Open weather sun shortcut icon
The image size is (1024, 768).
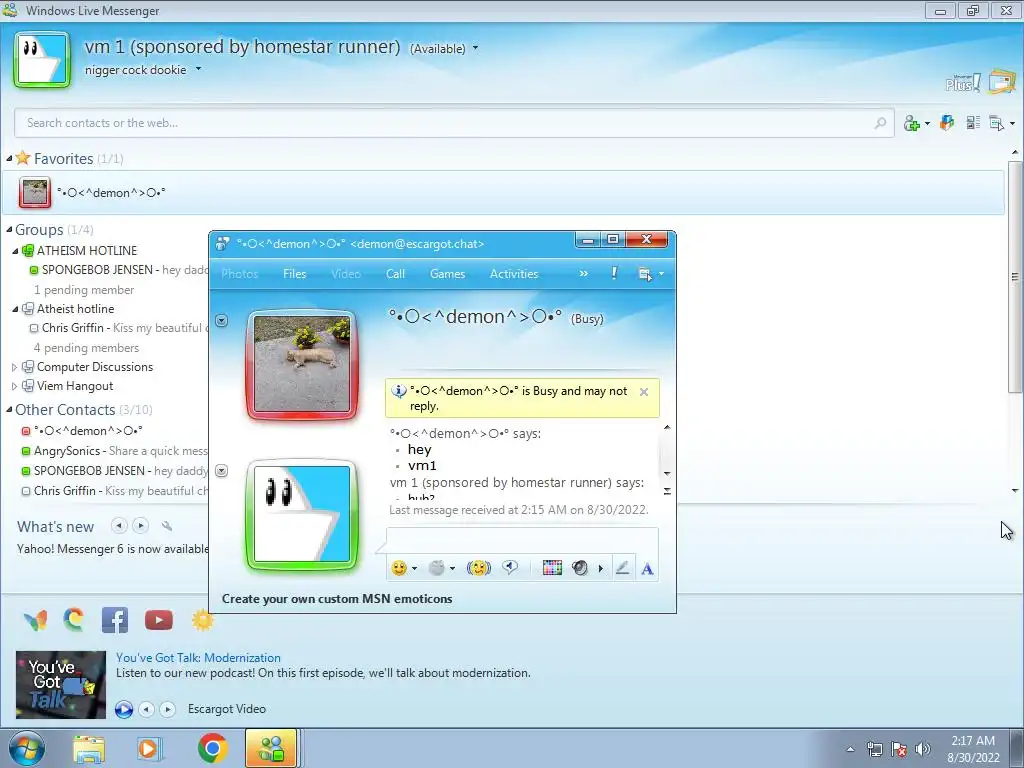point(202,620)
